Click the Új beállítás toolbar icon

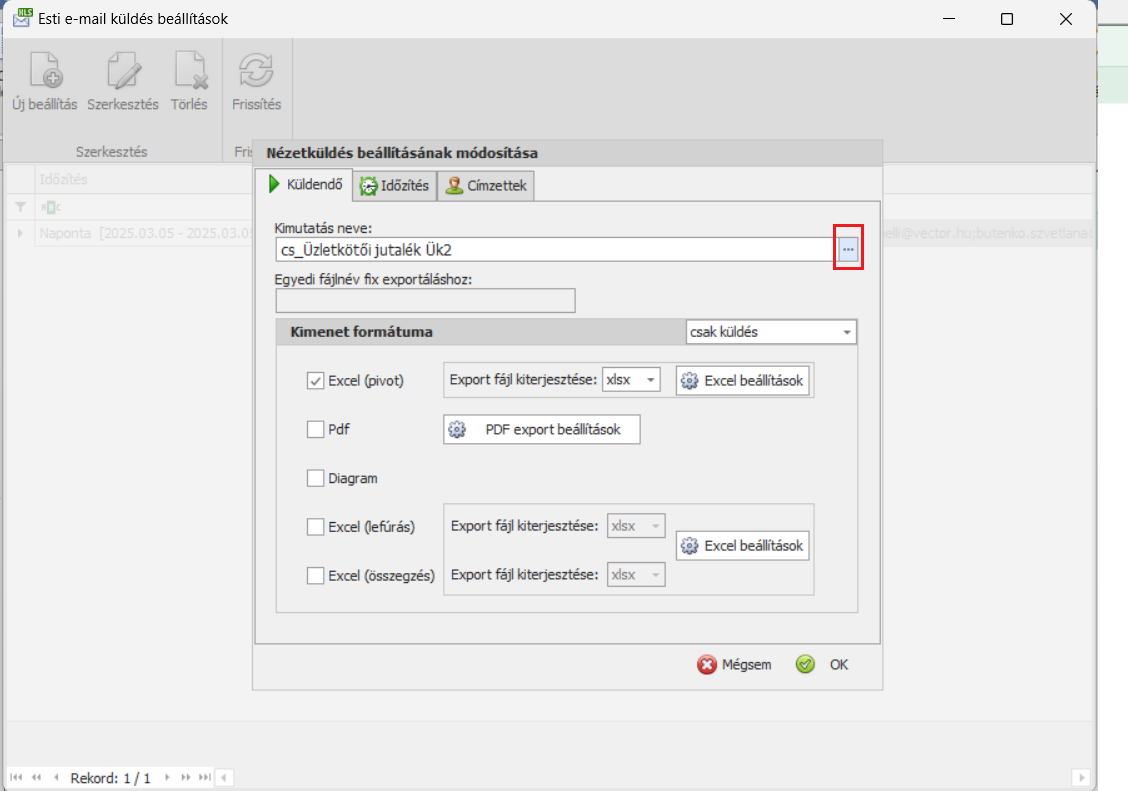tap(44, 72)
